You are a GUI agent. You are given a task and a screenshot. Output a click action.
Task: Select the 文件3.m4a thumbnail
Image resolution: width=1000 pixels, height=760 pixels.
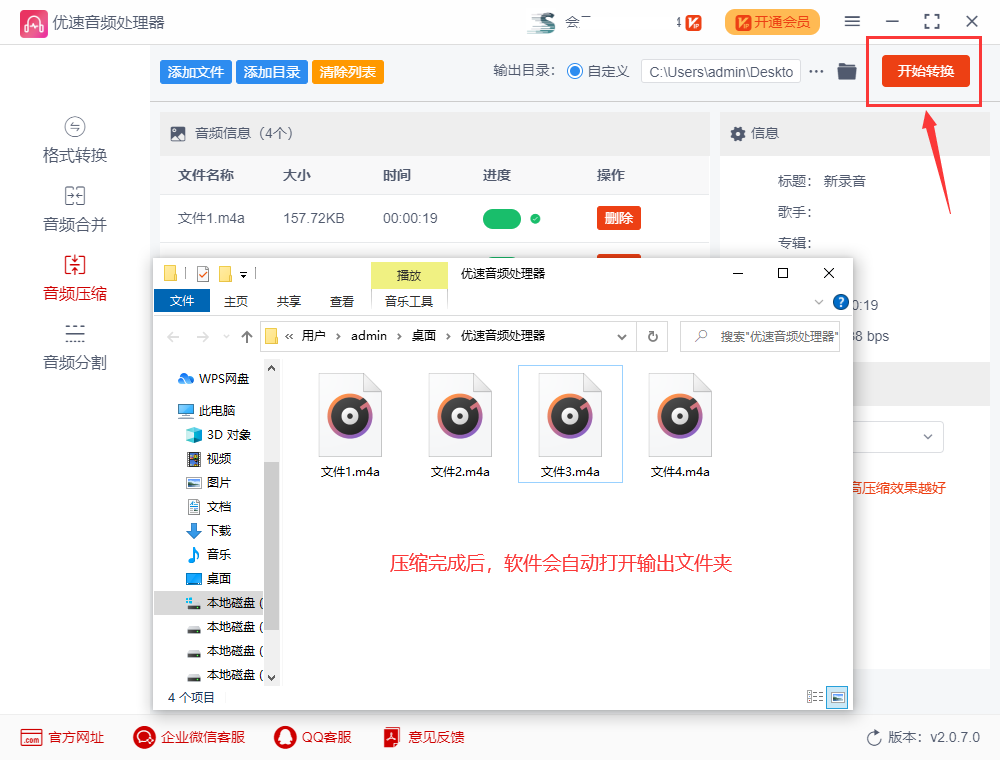point(570,413)
